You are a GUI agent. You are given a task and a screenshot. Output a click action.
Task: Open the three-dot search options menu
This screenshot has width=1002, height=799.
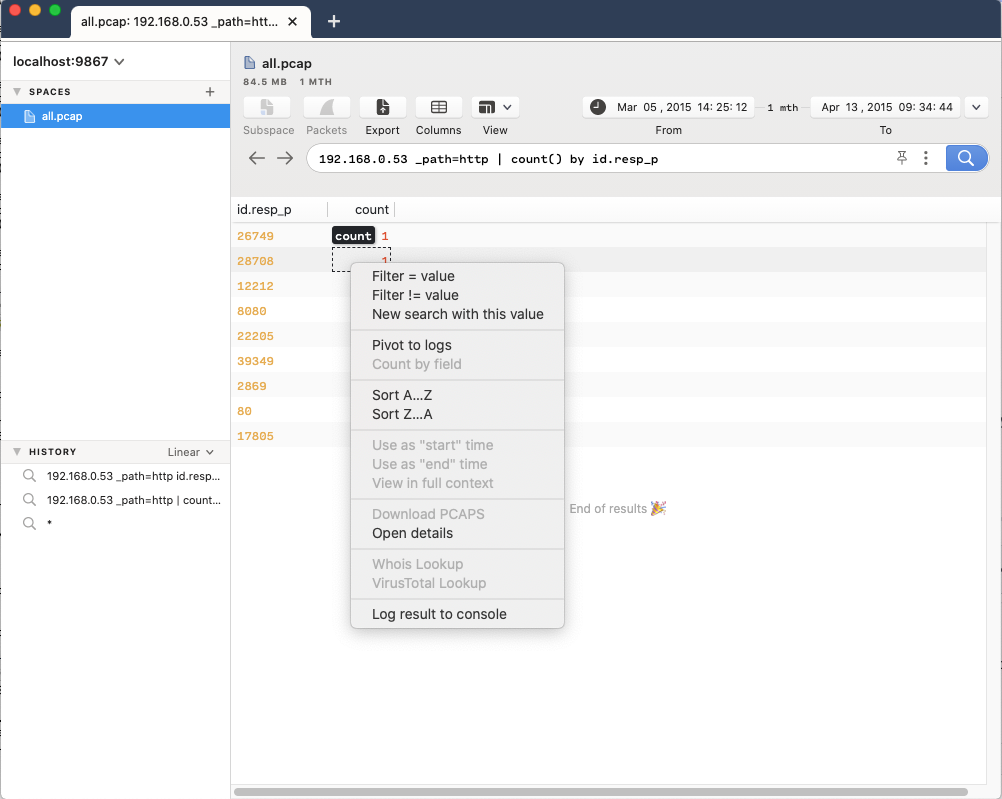[x=925, y=157]
